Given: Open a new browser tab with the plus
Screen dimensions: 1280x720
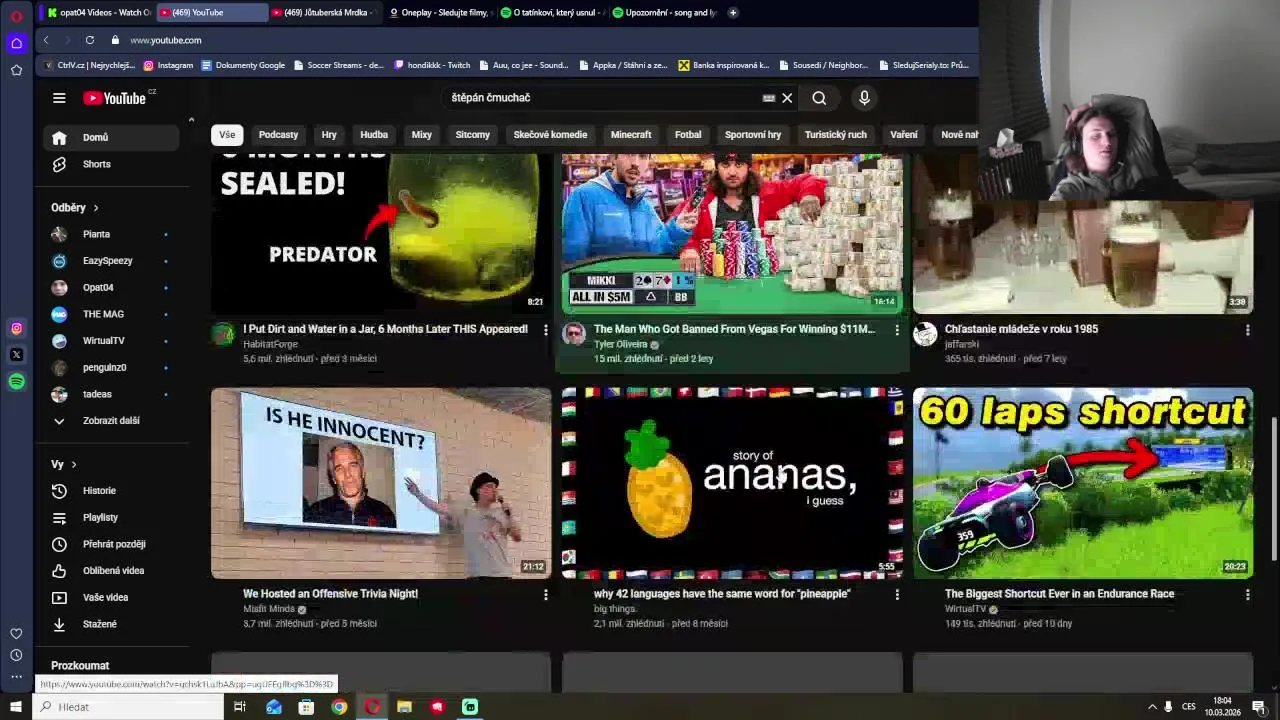Looking at the screenshot, I should tap(733, 12).
